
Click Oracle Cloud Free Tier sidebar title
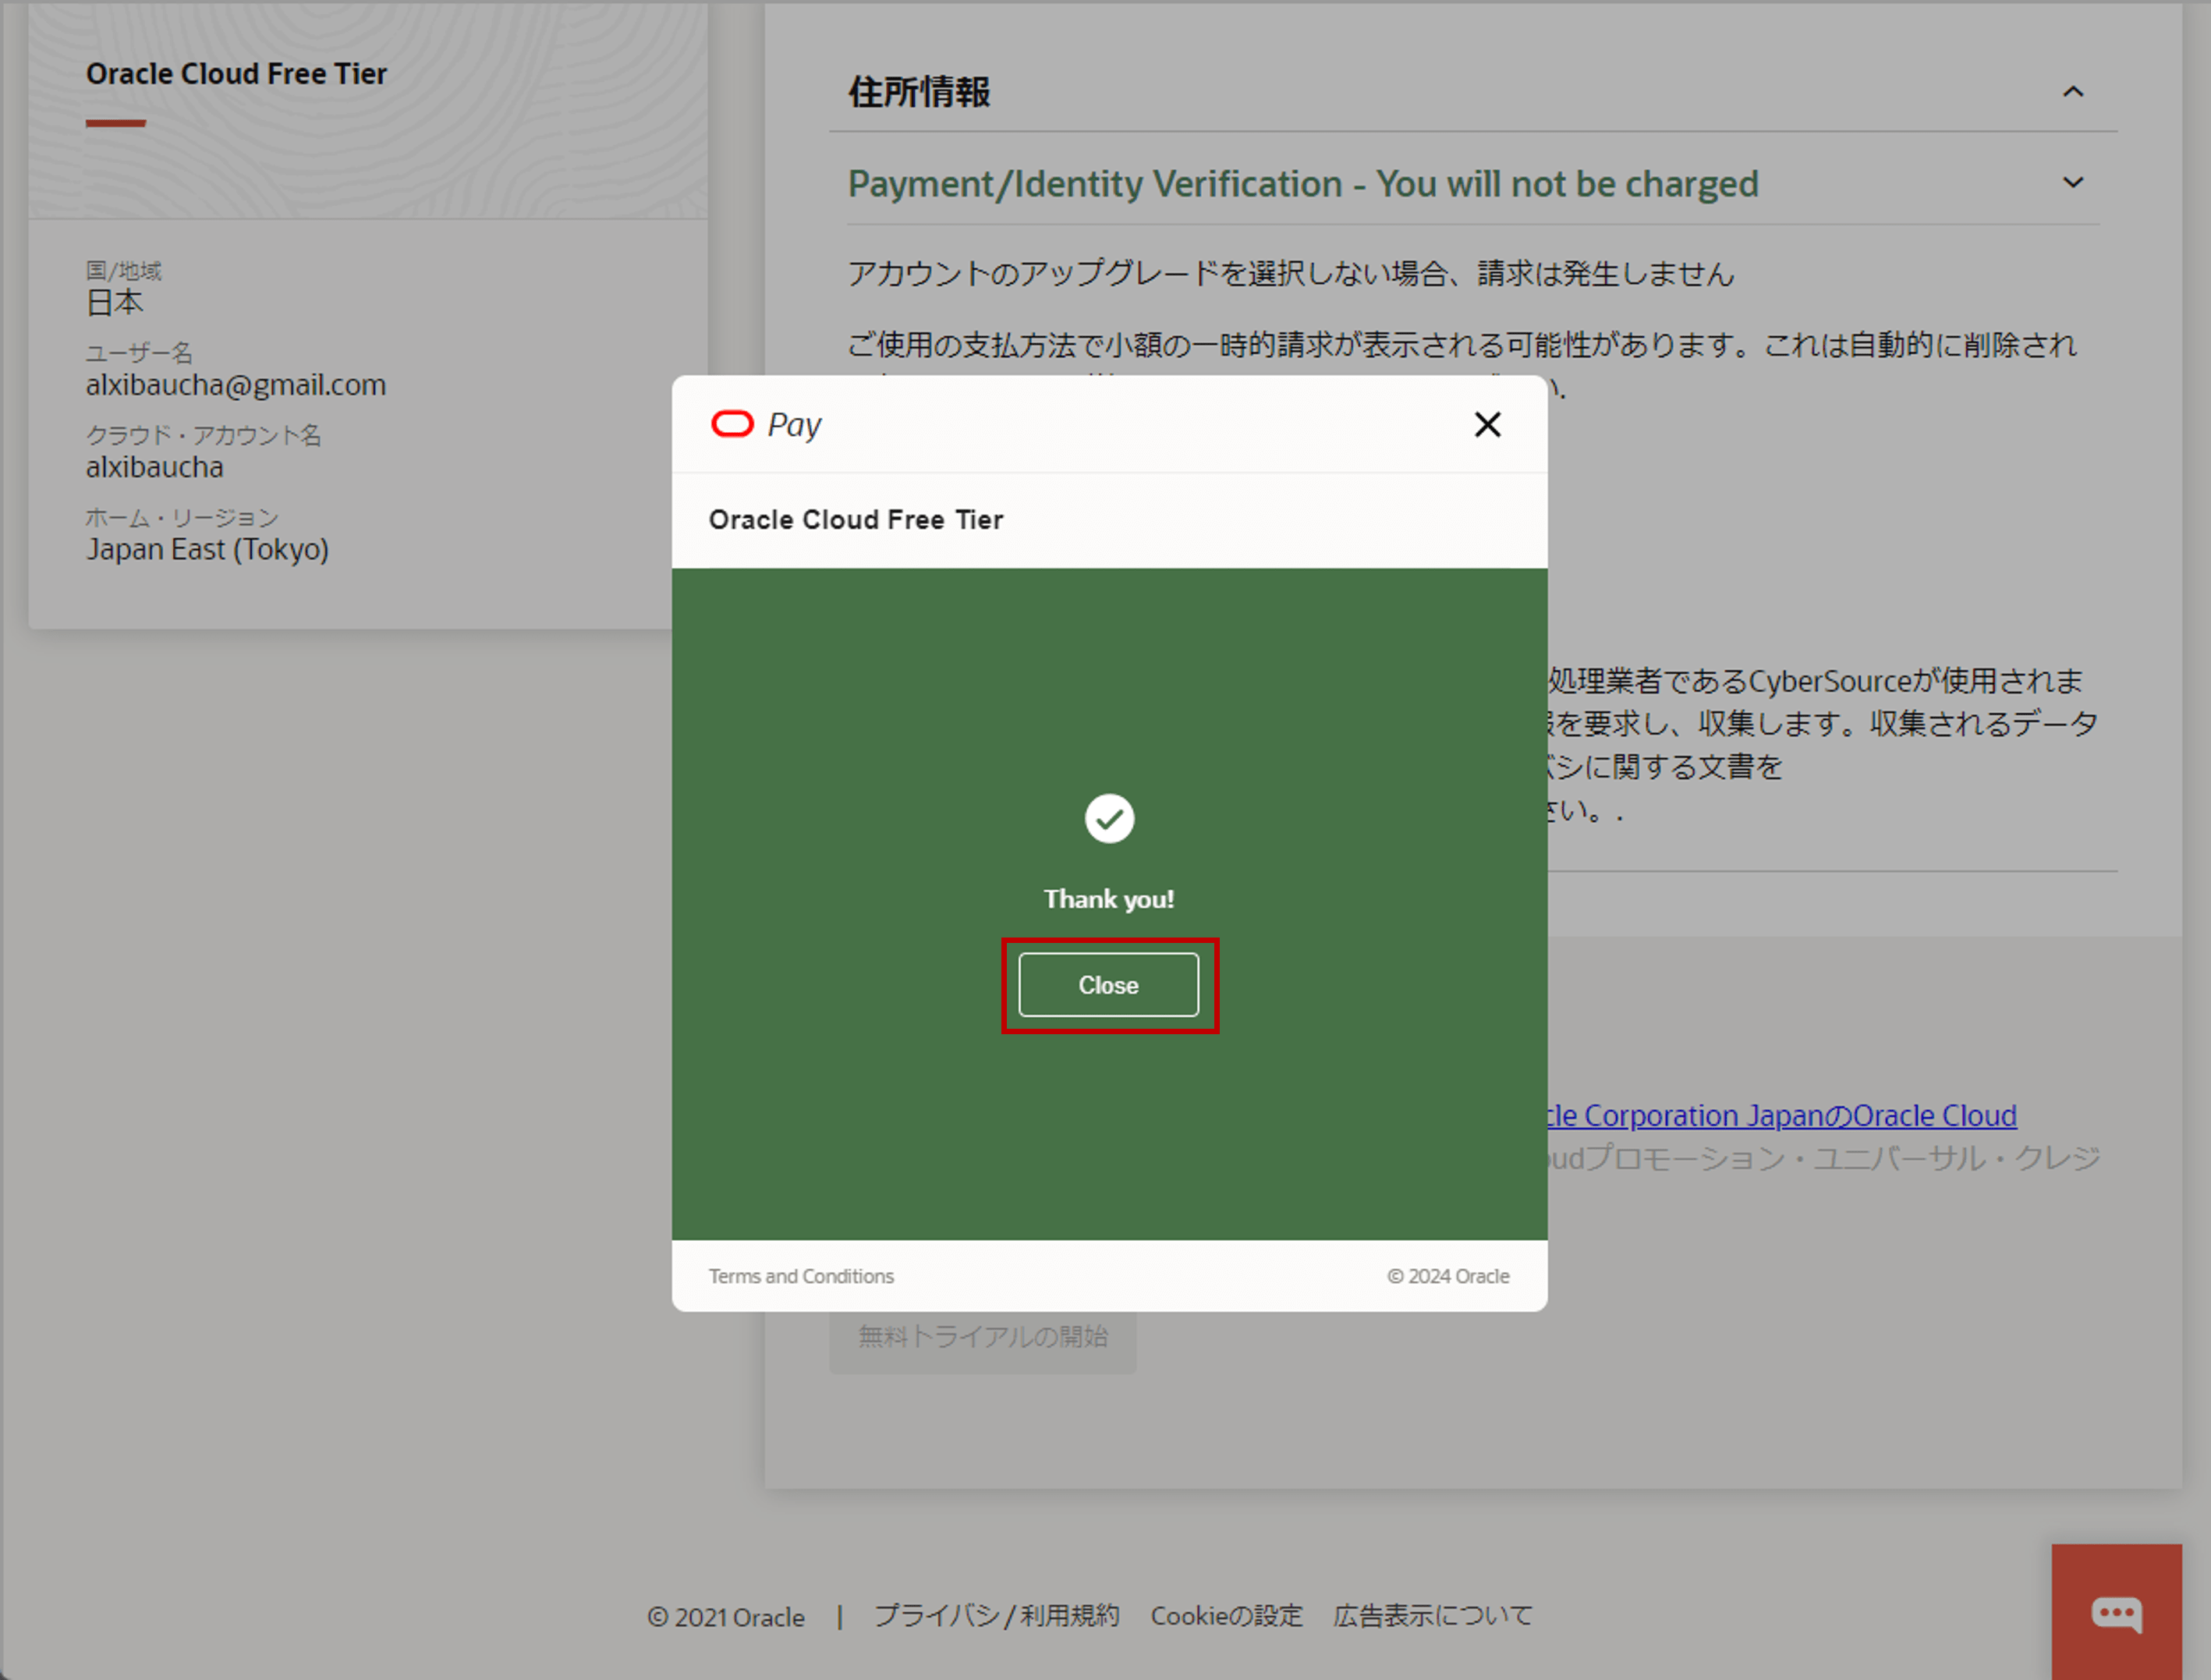(x=236, y=74)
